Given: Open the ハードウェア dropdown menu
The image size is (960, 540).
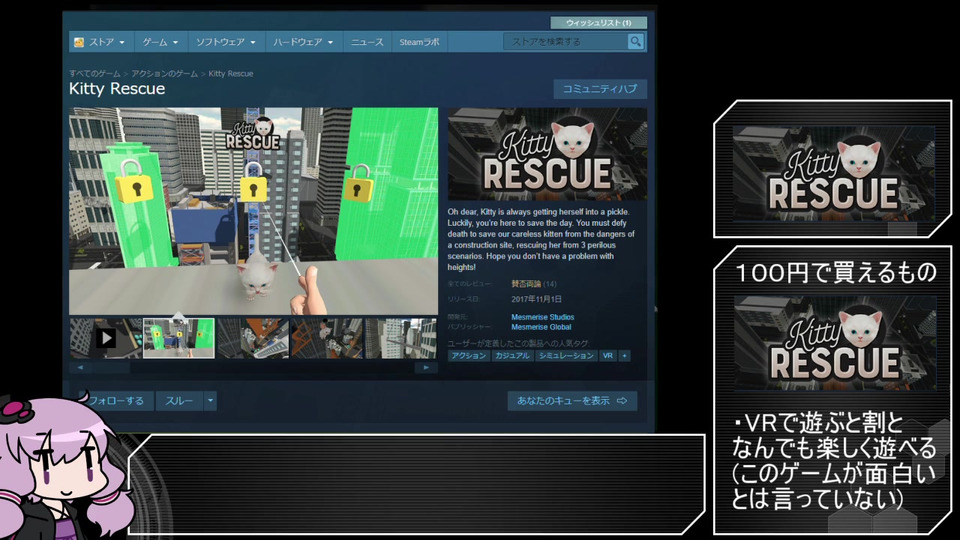Looking at the screenshot, I should point(302,42).
